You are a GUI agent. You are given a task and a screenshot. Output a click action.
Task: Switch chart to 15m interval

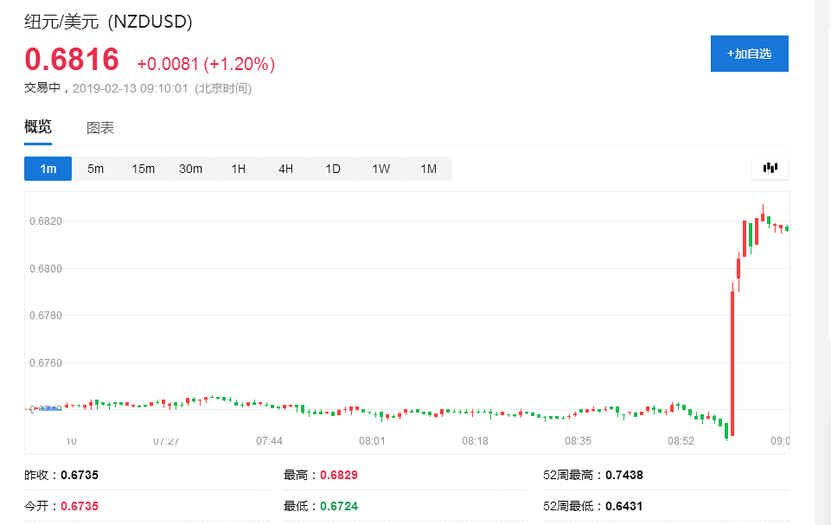tap(143, 169)
